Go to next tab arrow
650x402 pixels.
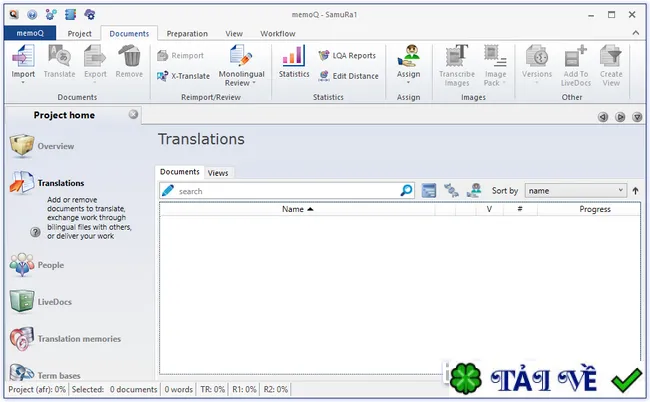(620, 117)
